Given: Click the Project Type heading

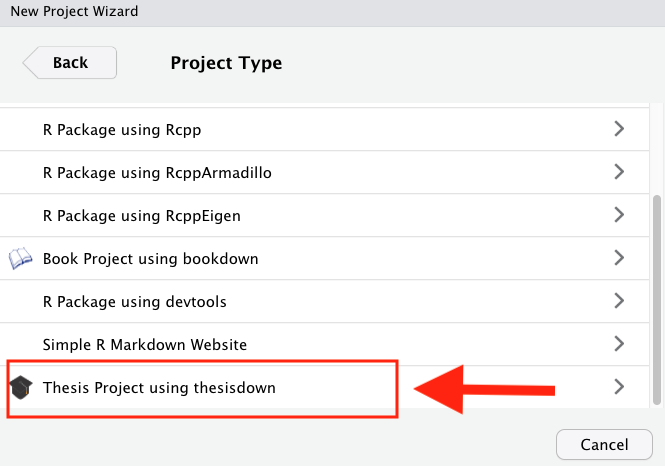Looking at the screenshot, I should (x=226, y=63).
